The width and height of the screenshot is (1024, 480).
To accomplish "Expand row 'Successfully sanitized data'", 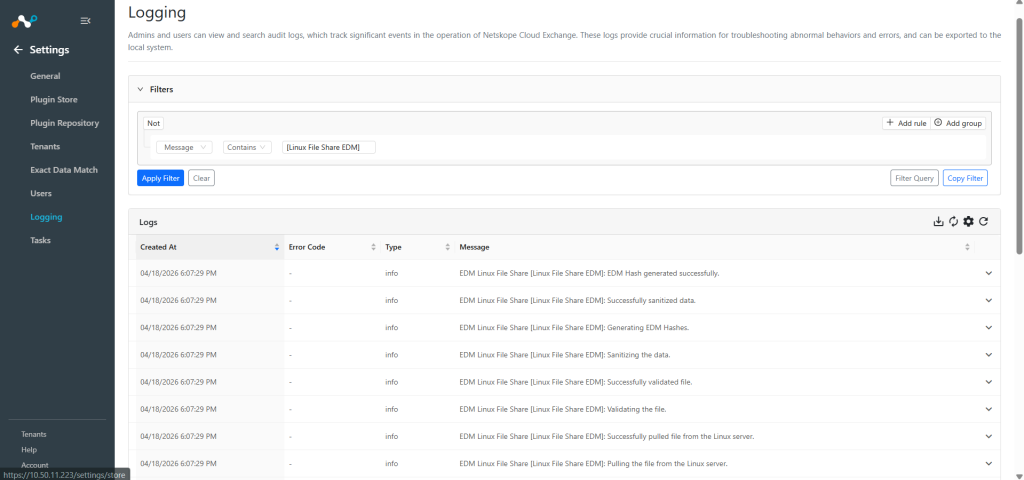I will coord(988,300).
